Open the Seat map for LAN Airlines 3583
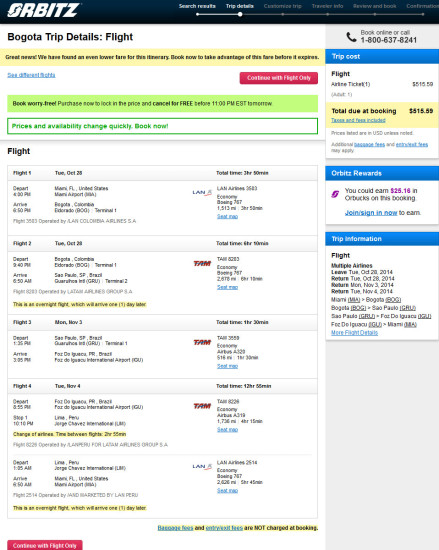This screenshot has height=550, width=439. pos(227,216)
